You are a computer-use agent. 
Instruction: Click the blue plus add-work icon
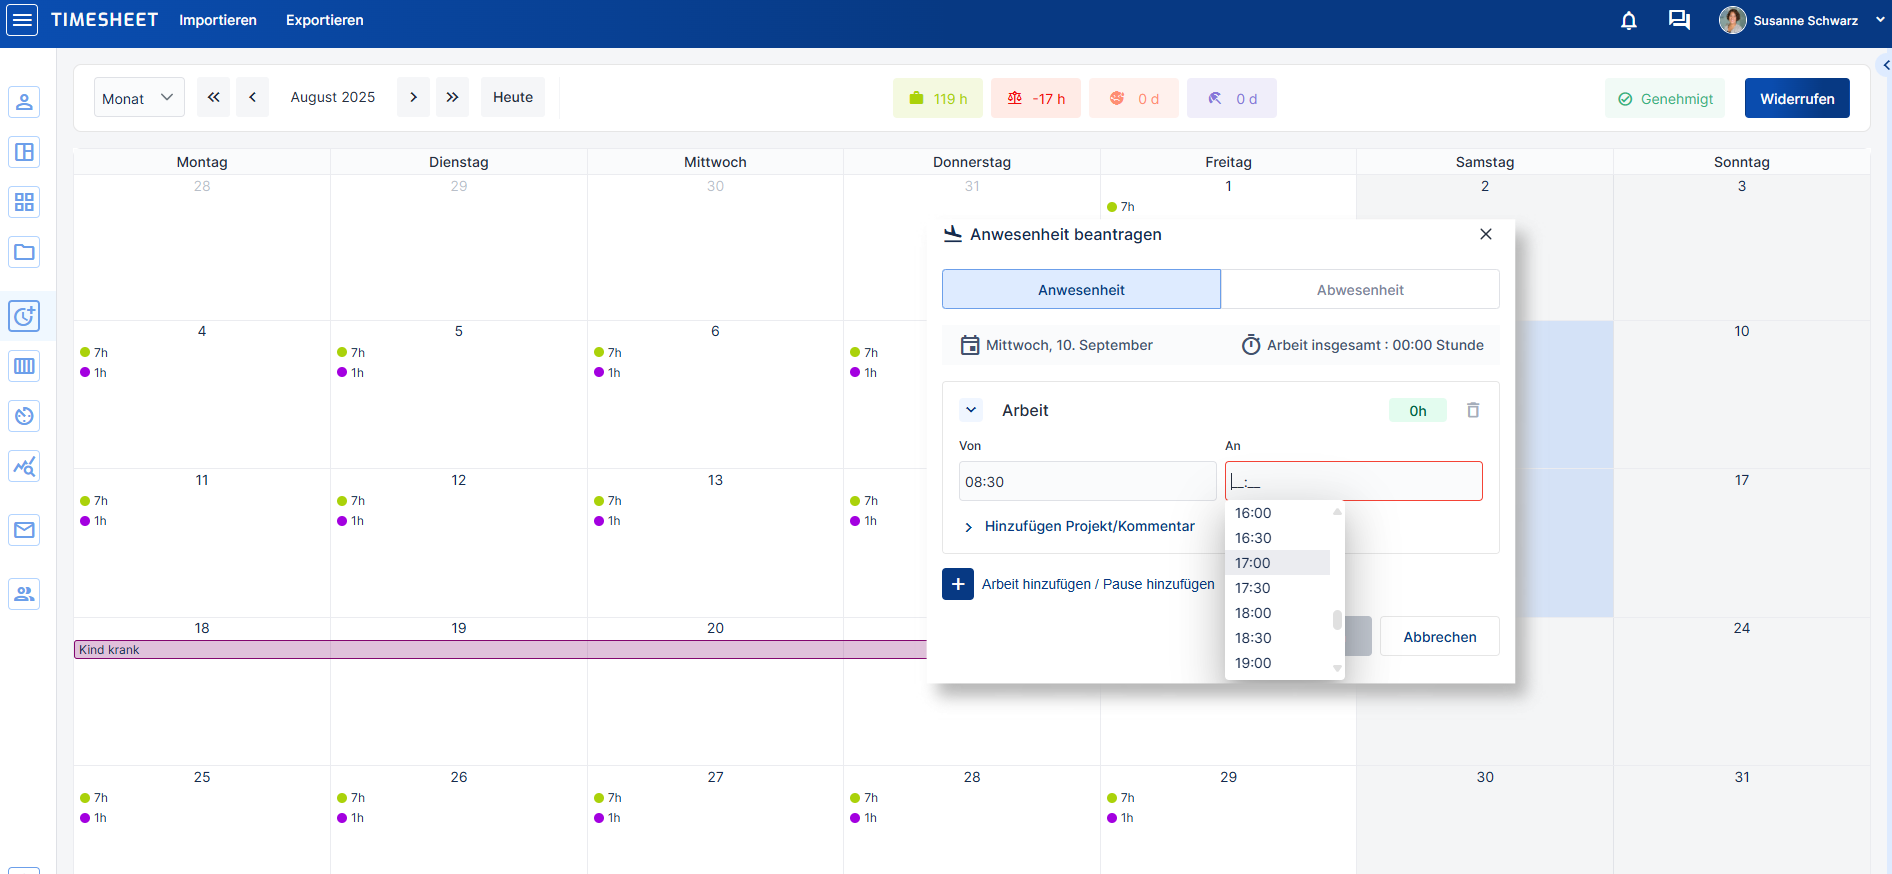coord(957,584)
